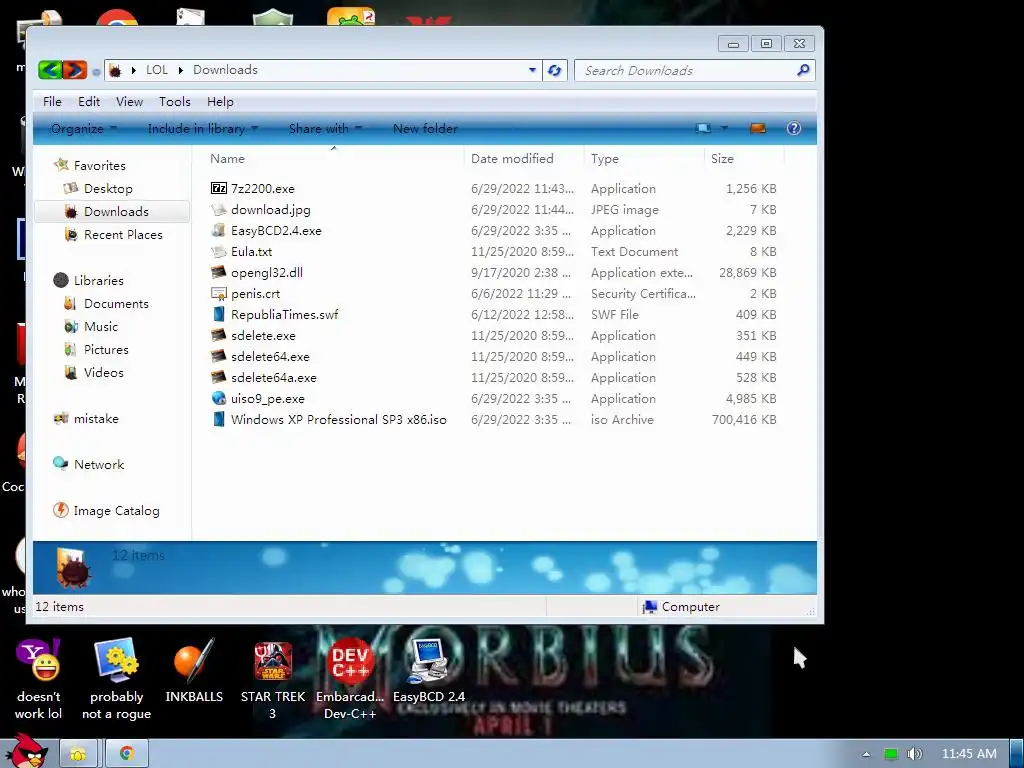Viewport: 1024px width, 768px height.
Task: Select the opengl32.dll file icon
Action: point(219,272)
